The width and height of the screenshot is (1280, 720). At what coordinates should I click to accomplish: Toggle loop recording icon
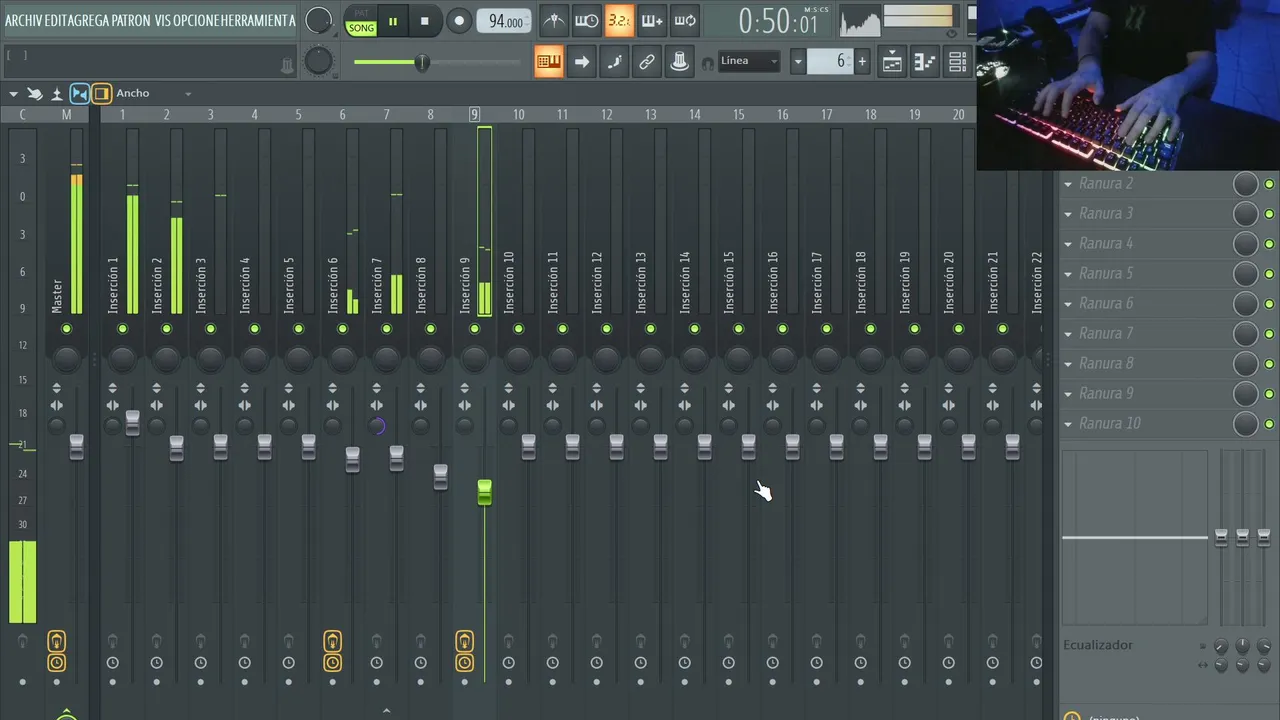[685, 20]
